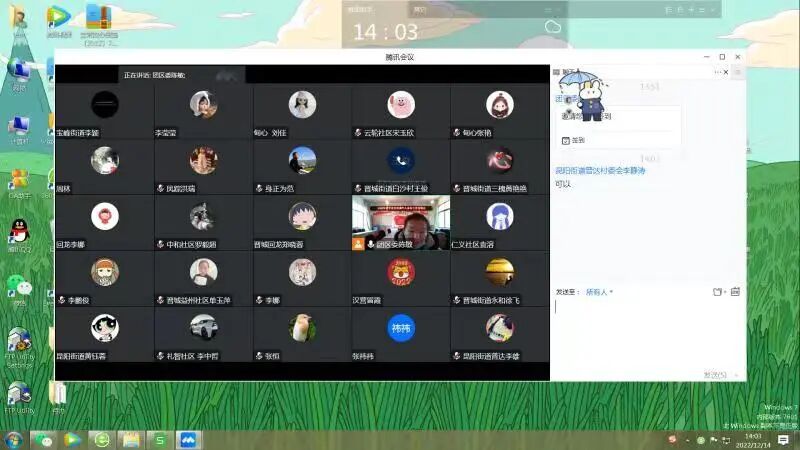Open WeChat from the taskbar
Viewport: 800px width, 450px height.
44,440
